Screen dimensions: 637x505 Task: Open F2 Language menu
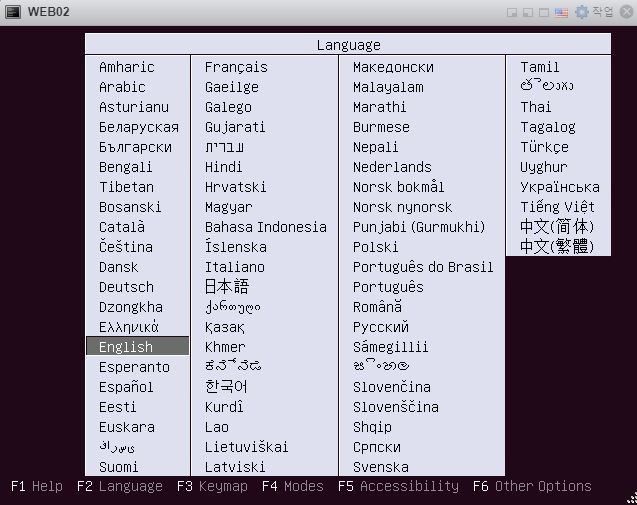tap(120, 486)
